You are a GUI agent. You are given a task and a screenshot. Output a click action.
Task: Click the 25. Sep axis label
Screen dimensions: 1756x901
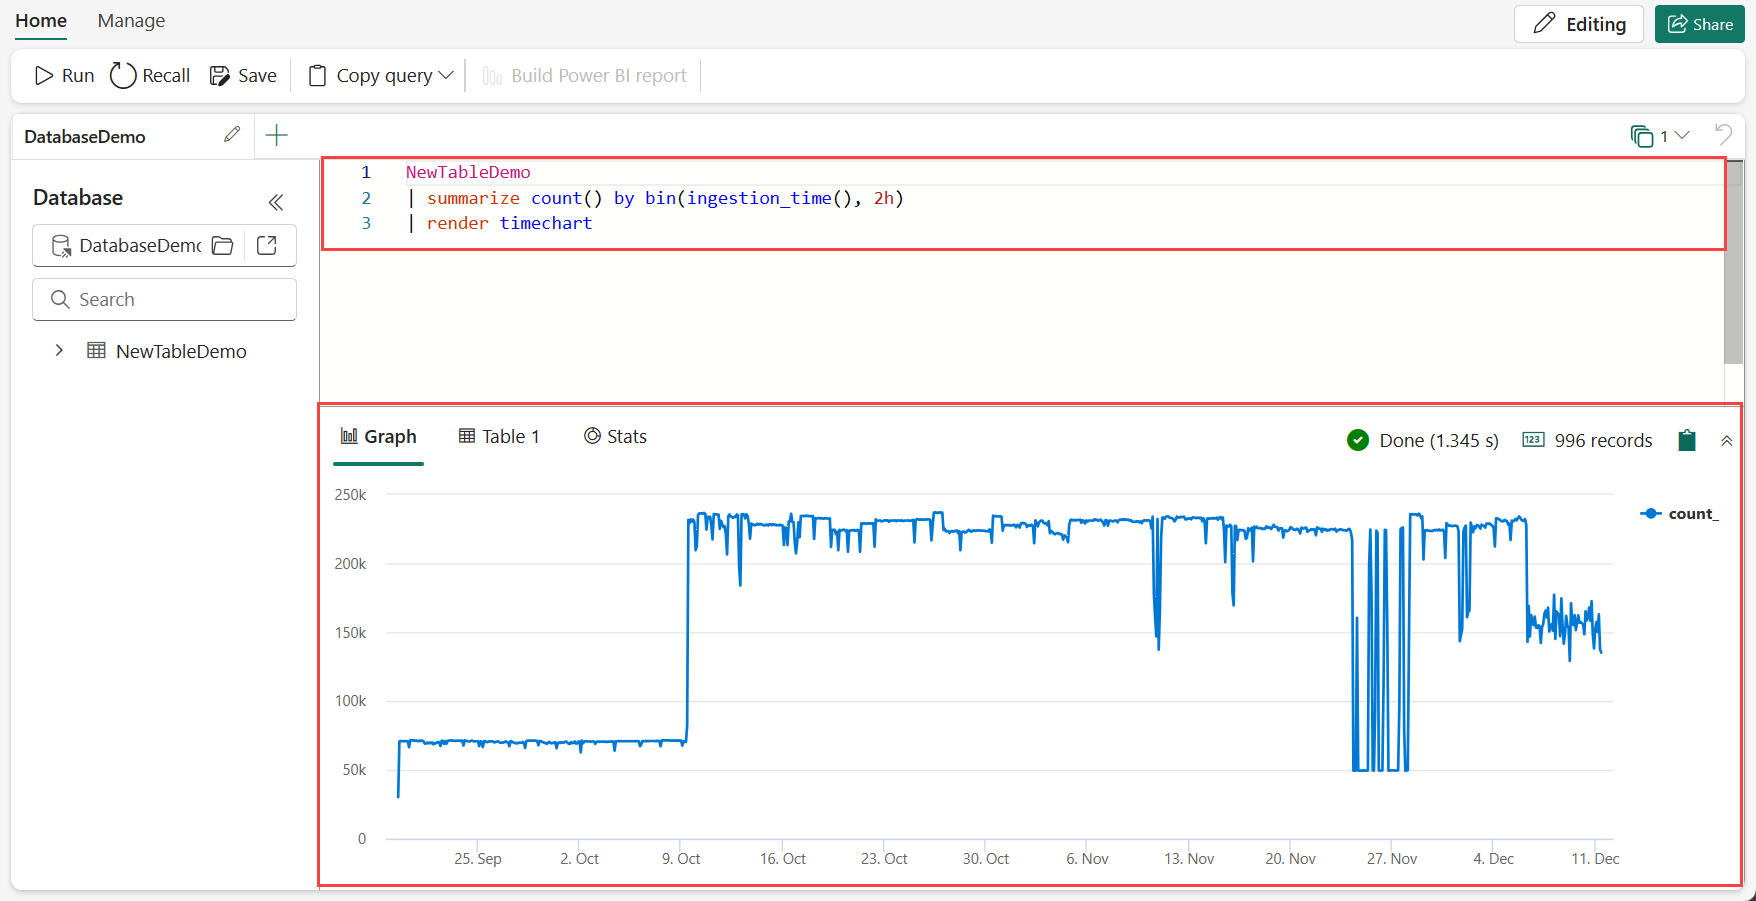[478, 859]
